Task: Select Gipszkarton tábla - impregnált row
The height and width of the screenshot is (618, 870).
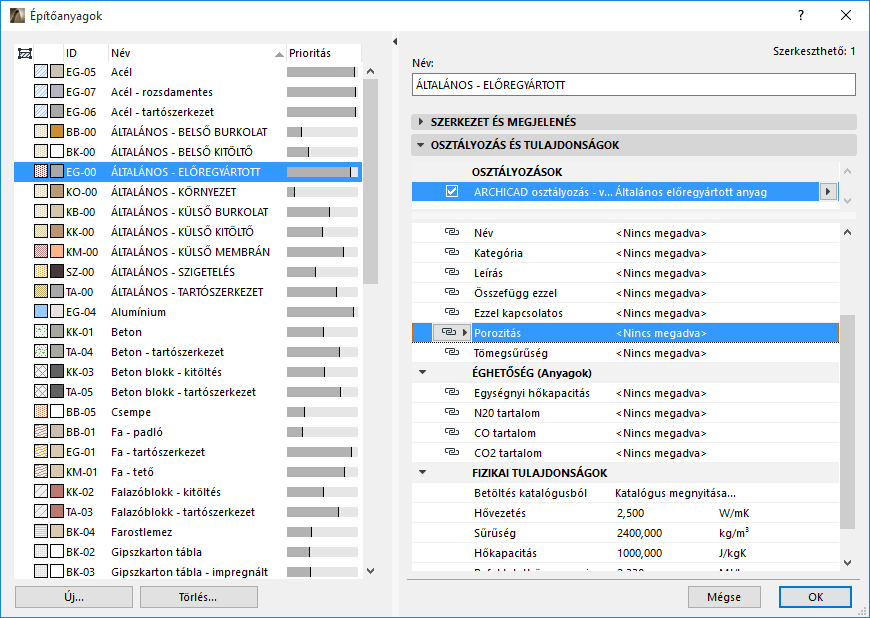Action: (188, 571)
